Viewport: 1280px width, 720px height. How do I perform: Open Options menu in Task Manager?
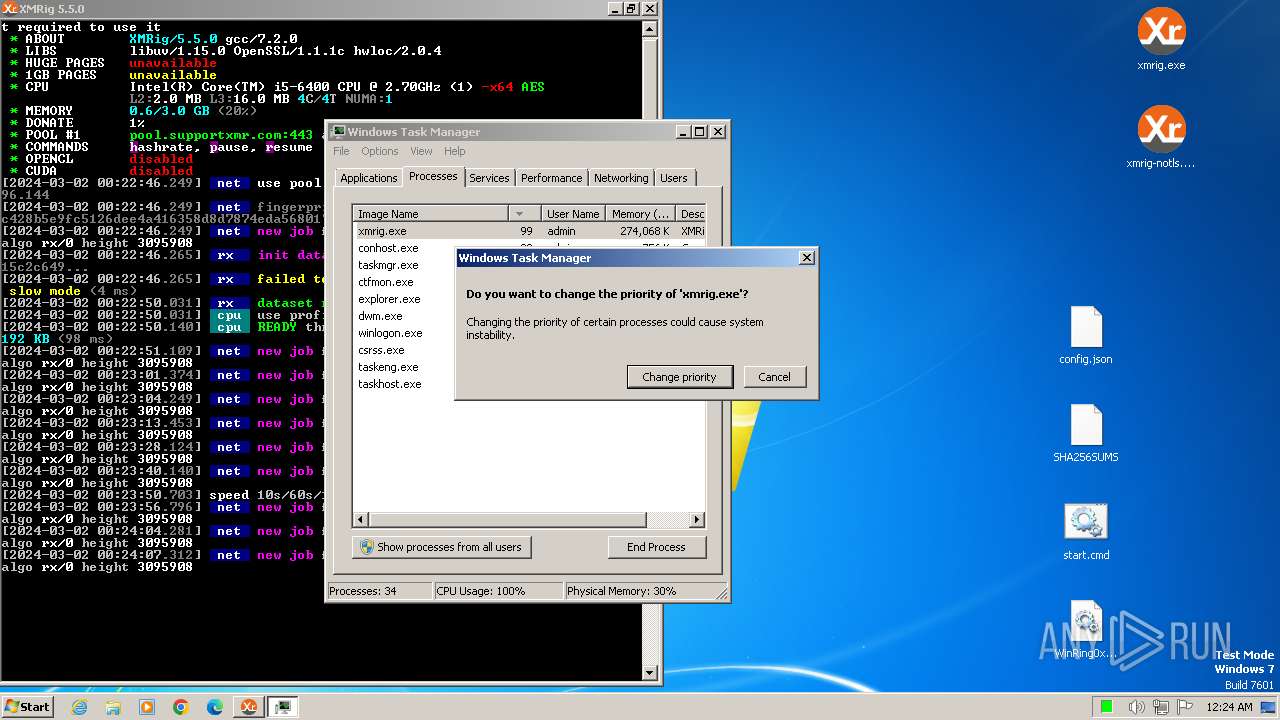click(x=380, y=151)
